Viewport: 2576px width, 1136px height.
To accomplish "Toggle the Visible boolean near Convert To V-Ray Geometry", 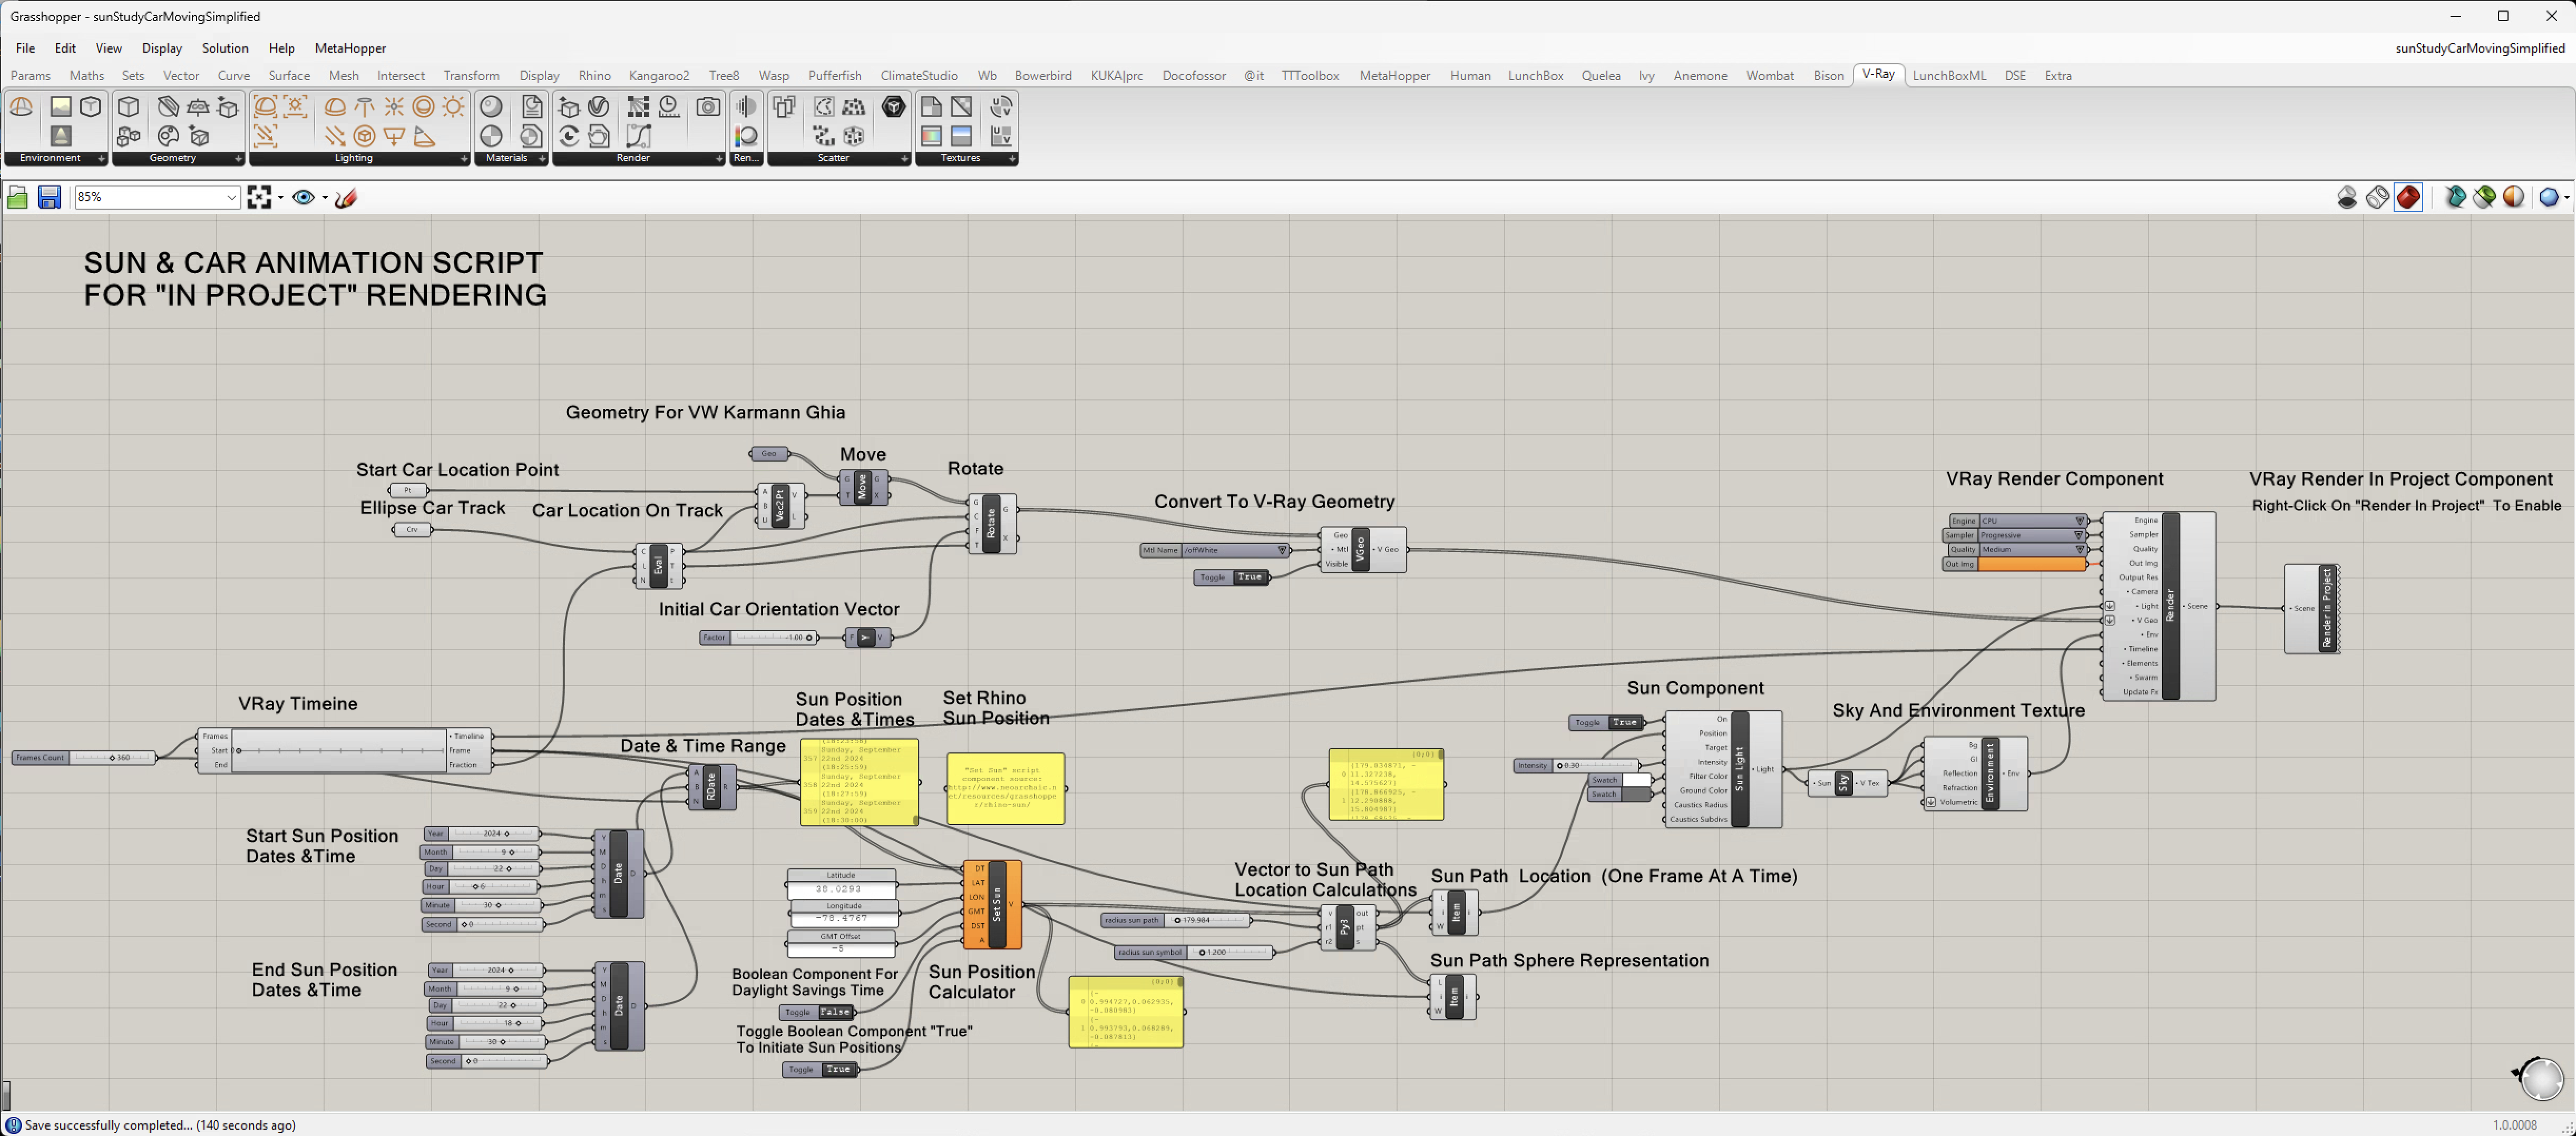I will point(1249,577).
